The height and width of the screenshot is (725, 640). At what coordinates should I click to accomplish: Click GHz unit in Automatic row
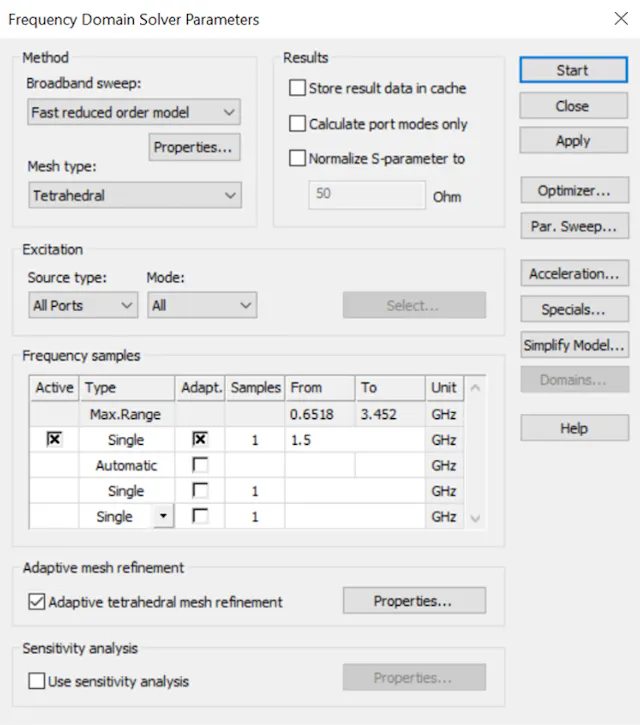(444, 465)
